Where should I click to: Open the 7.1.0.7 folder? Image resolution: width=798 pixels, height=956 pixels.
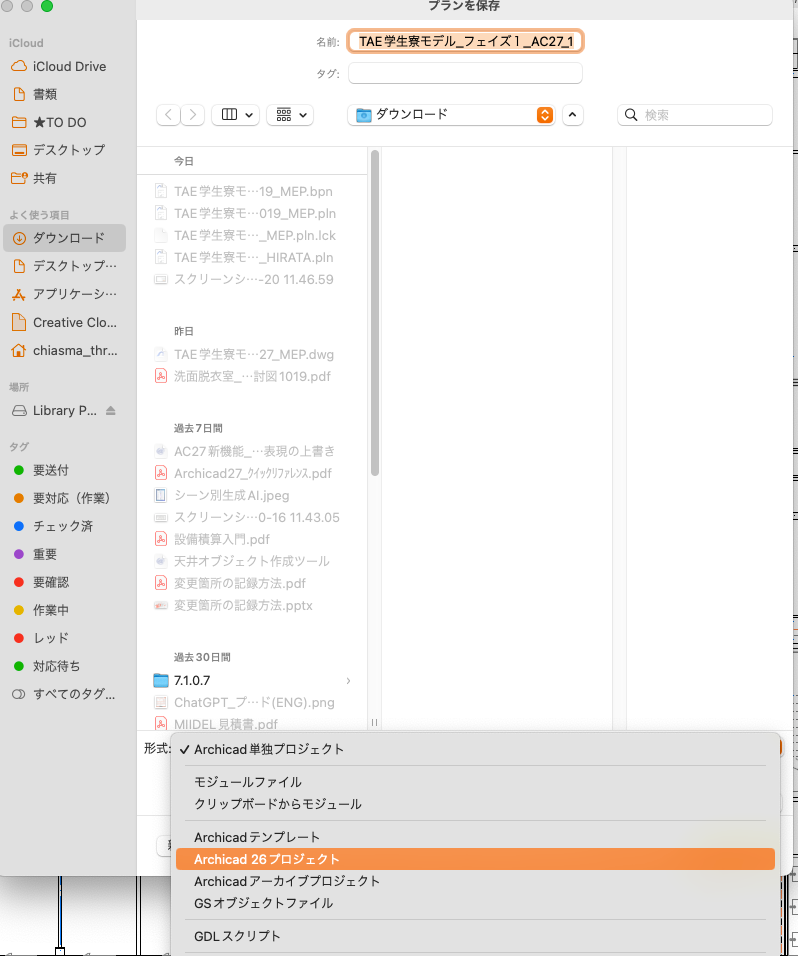[253, 680]
